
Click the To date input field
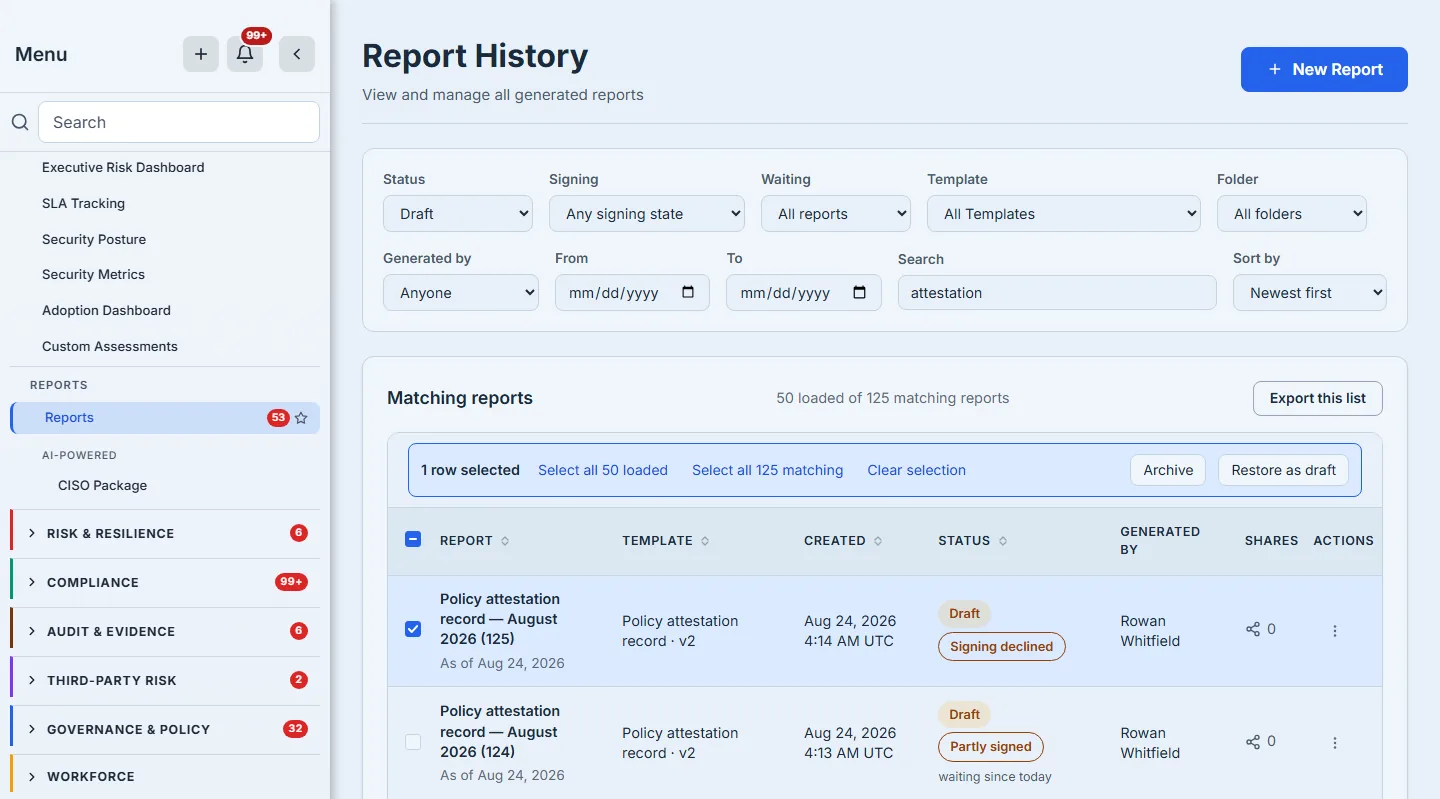pyautogui.click(x=804, y=292)
